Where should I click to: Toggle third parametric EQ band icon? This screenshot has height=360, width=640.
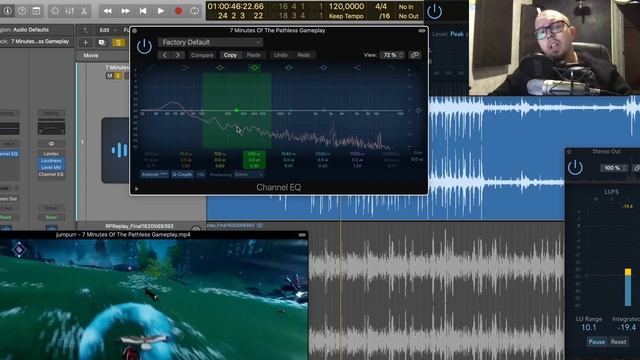coord(289,67)
